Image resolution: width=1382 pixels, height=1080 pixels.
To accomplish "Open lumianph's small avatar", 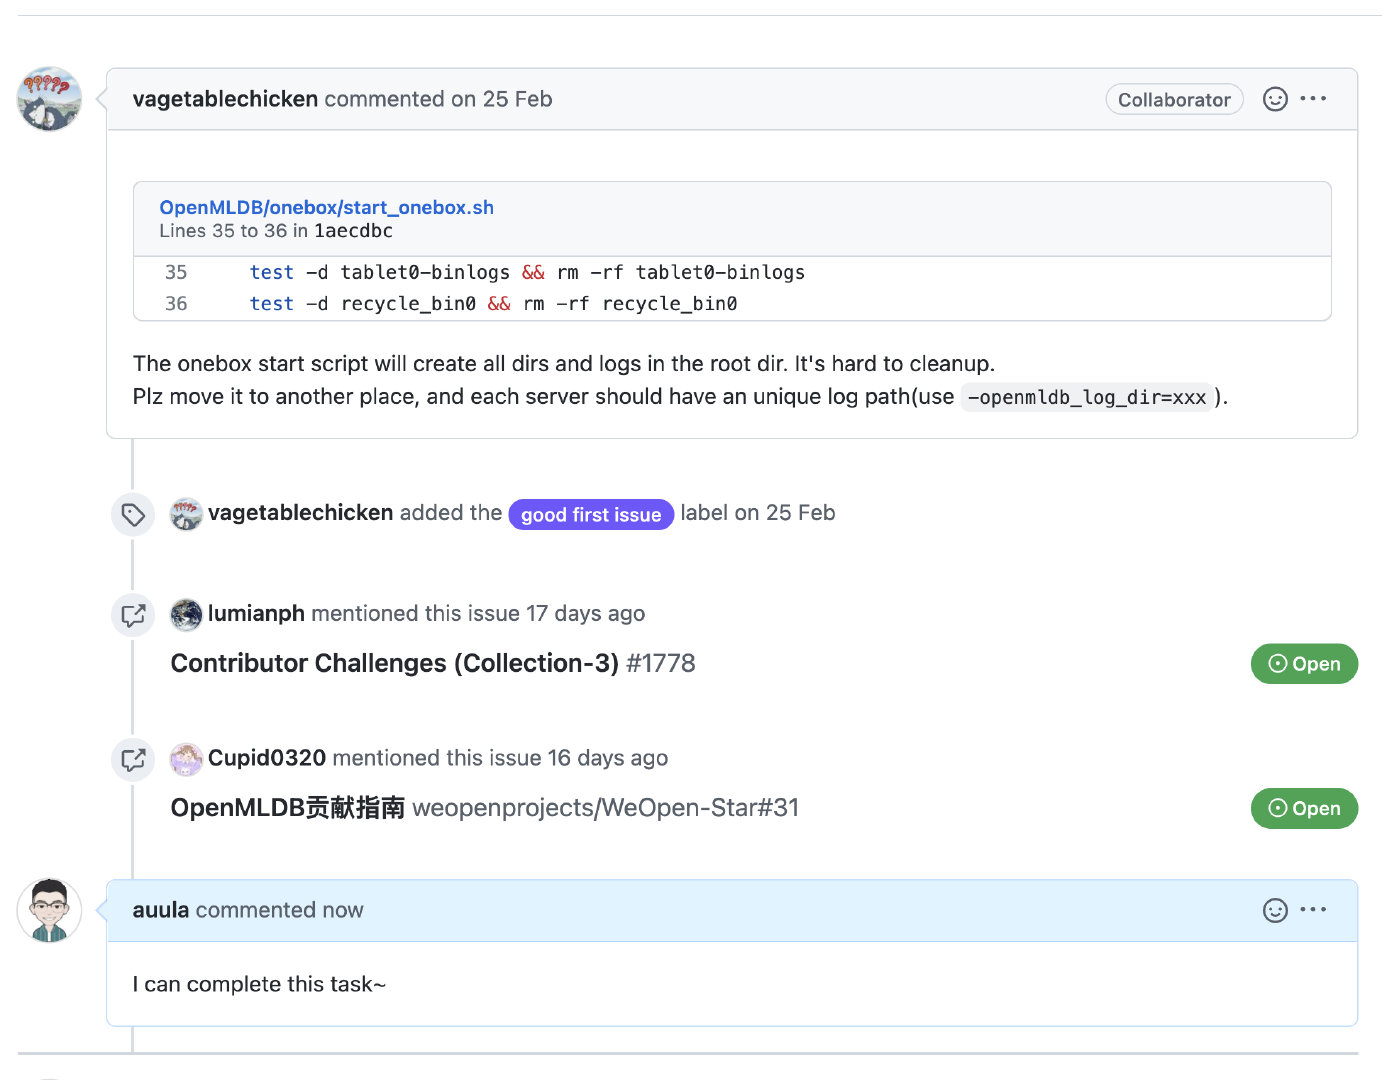I will tap(186, 614).
